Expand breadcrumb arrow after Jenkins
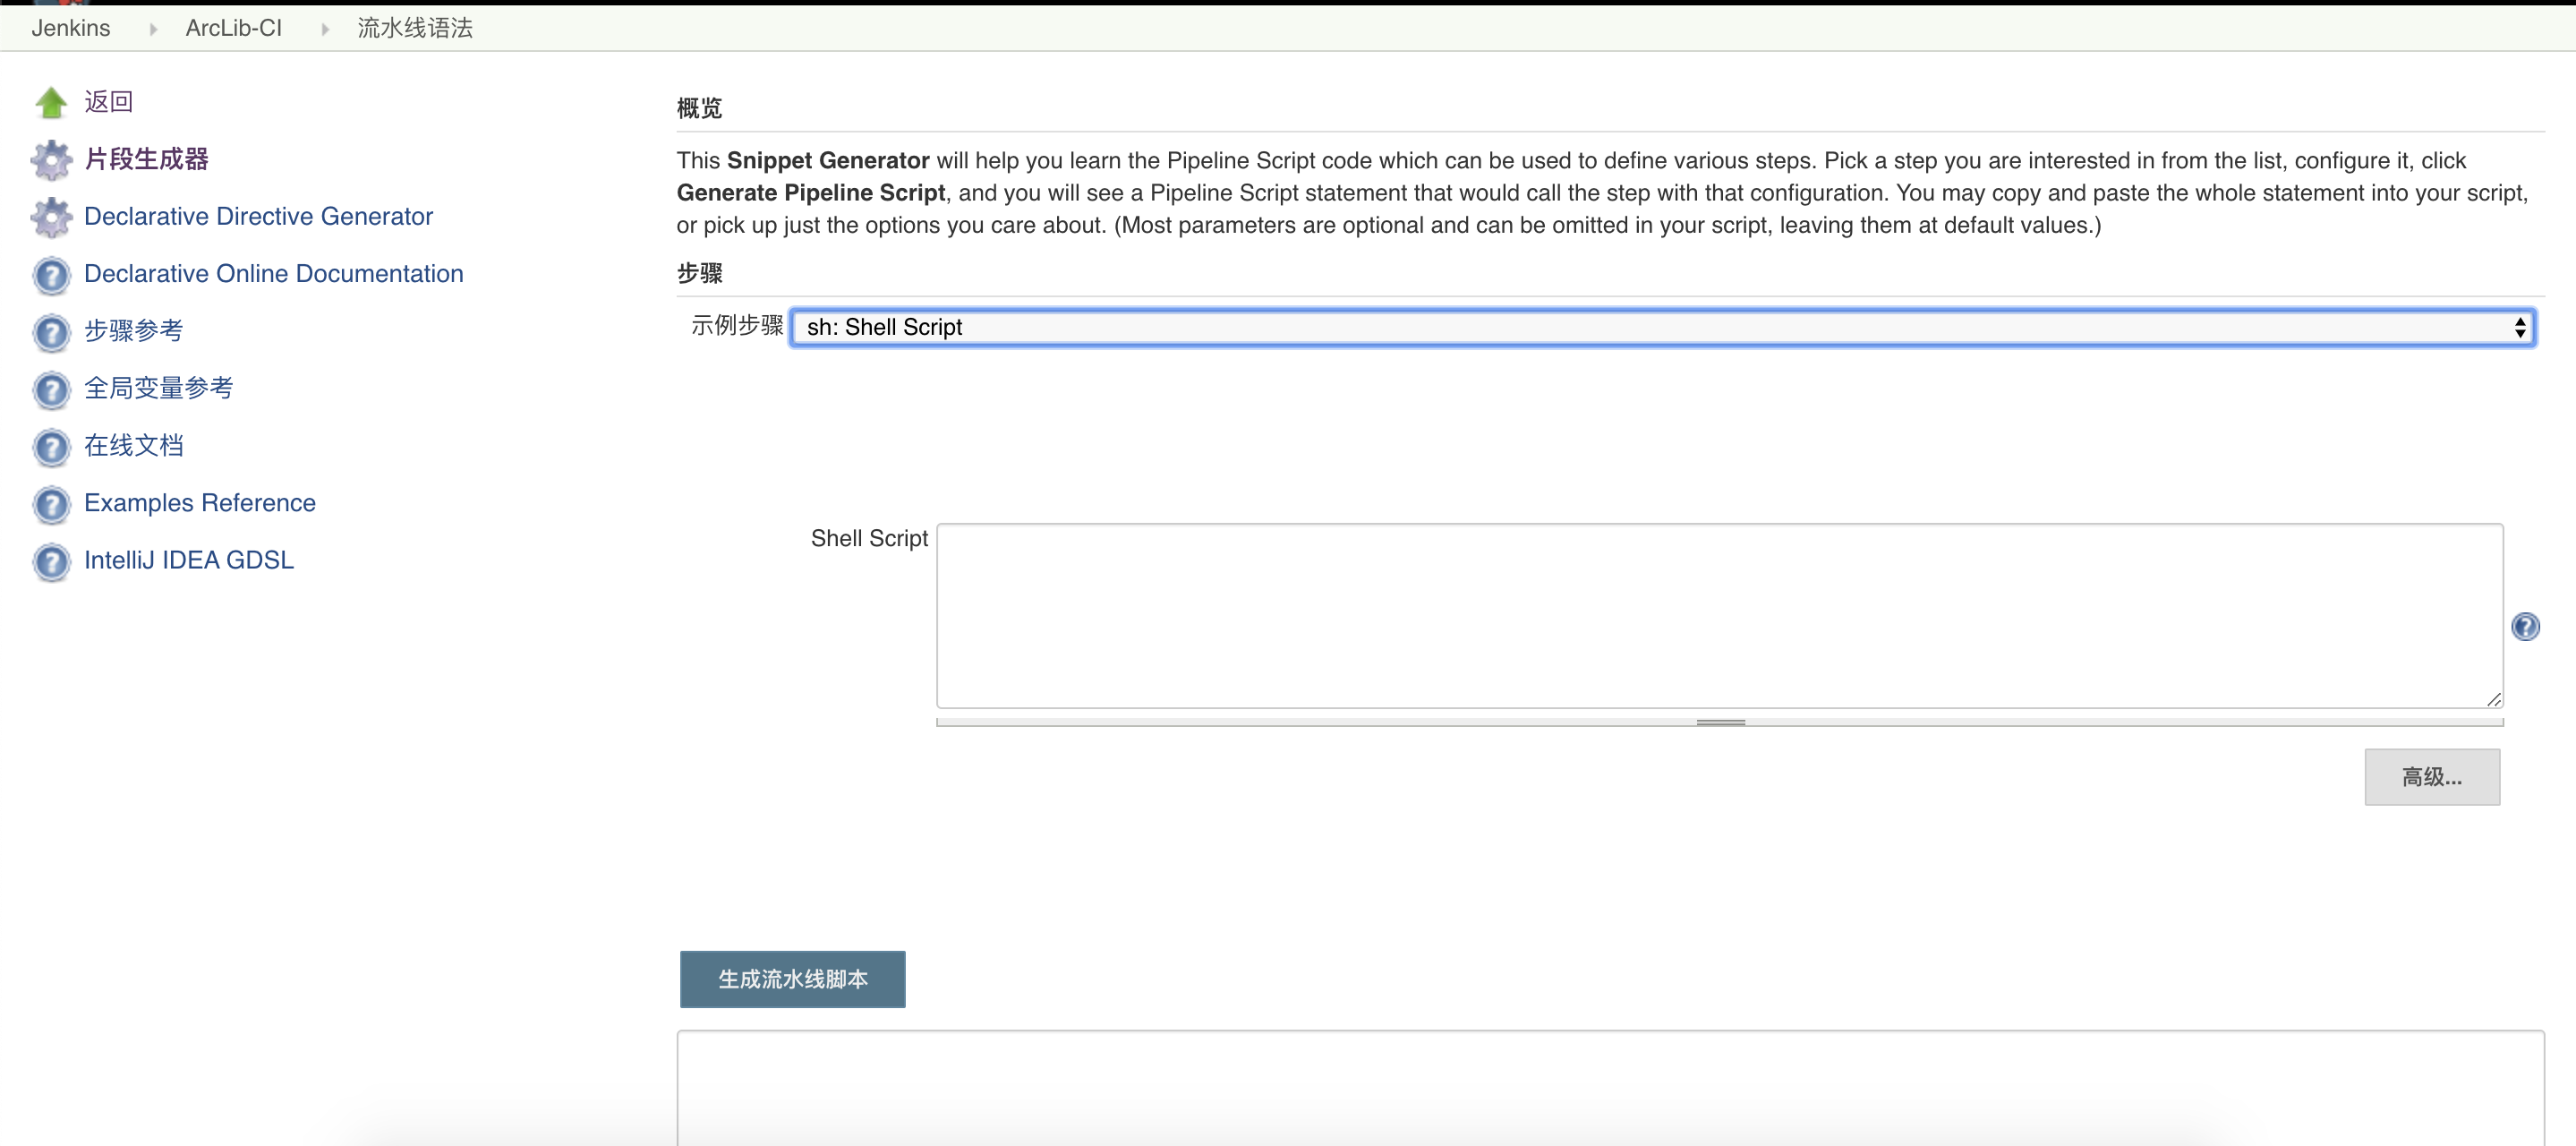This screenshot has width=2576, height=1146. [x=153, y=29]
